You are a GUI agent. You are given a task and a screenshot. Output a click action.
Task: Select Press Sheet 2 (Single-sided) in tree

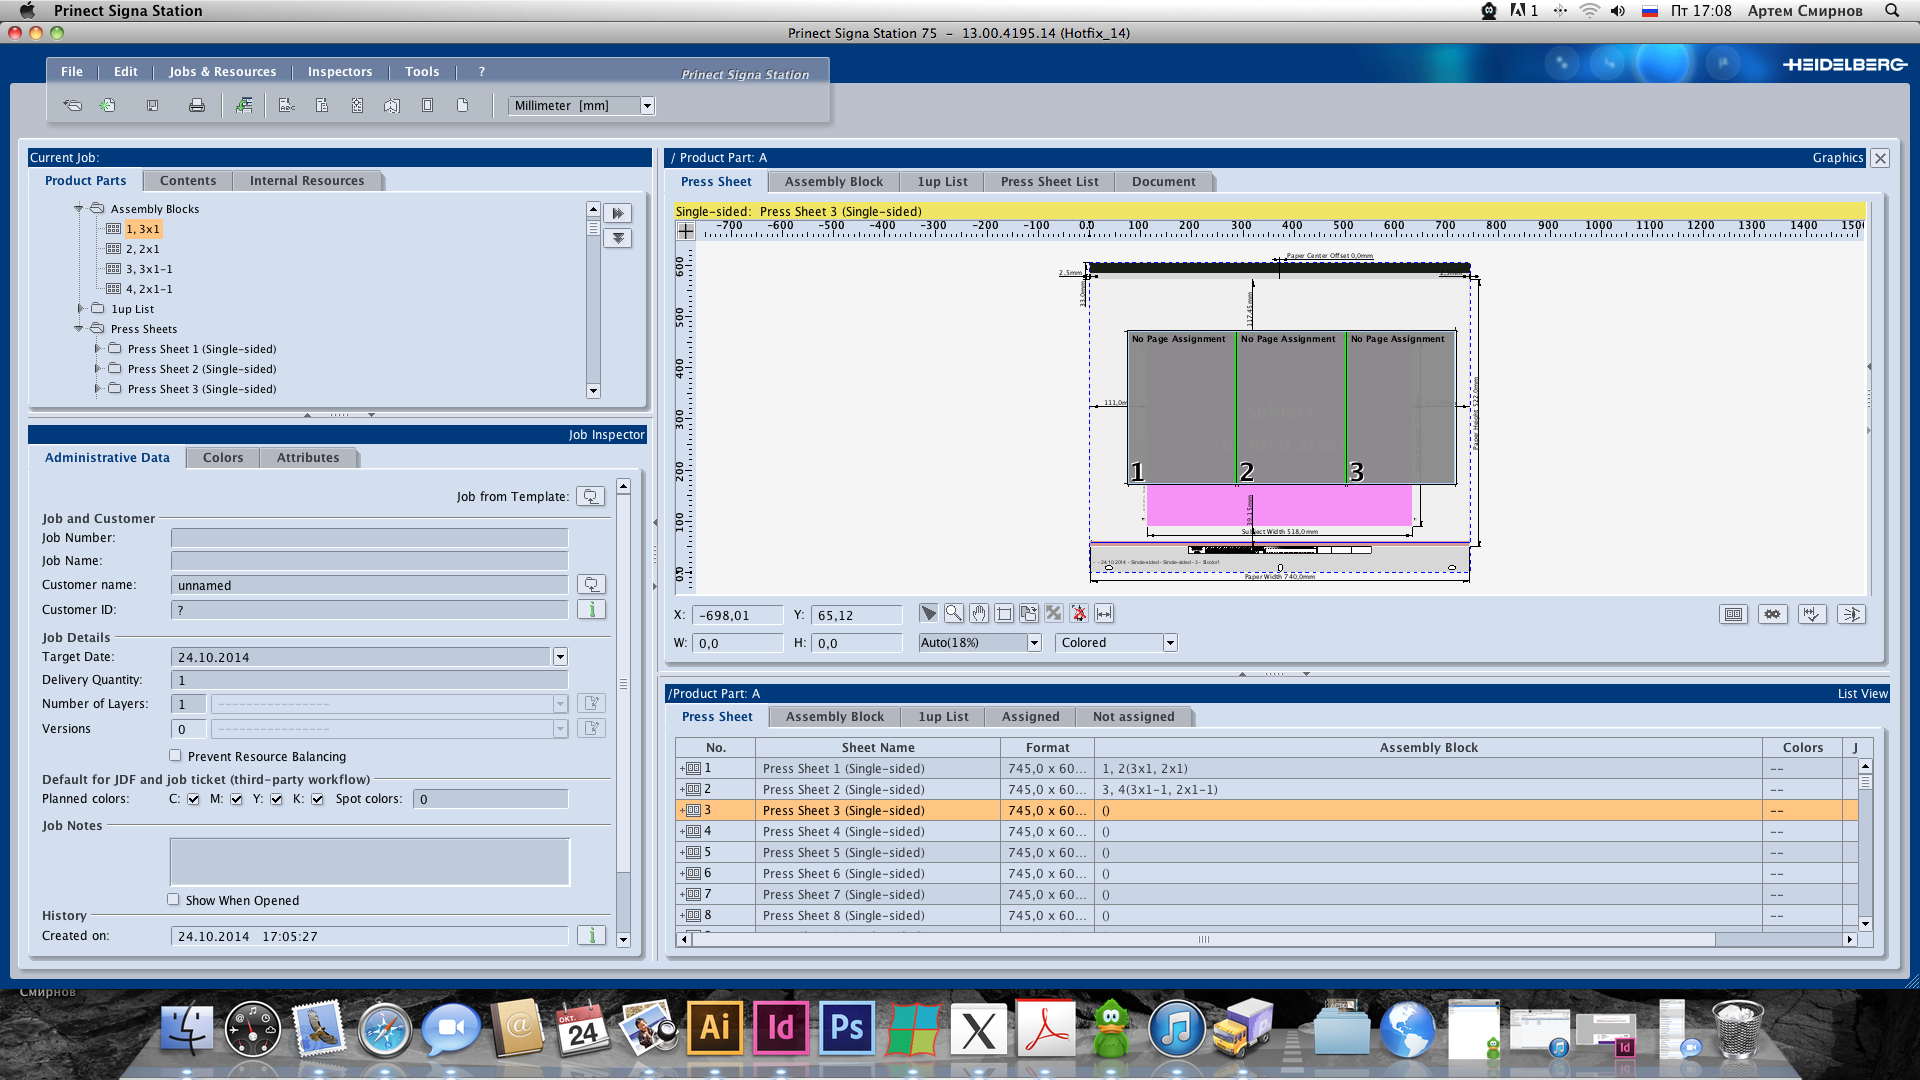coord(202,369)
